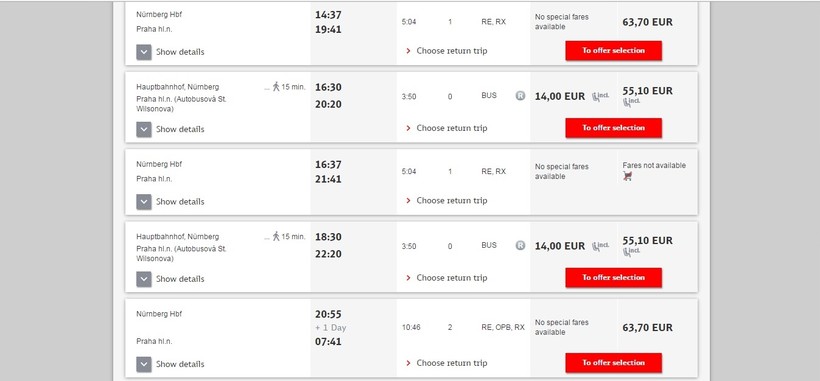The width and height of the screenshot is (820, 381).
Task: Expand Show details for 14:37 departure
Action: pyautogui.click(x=170, y=52)
